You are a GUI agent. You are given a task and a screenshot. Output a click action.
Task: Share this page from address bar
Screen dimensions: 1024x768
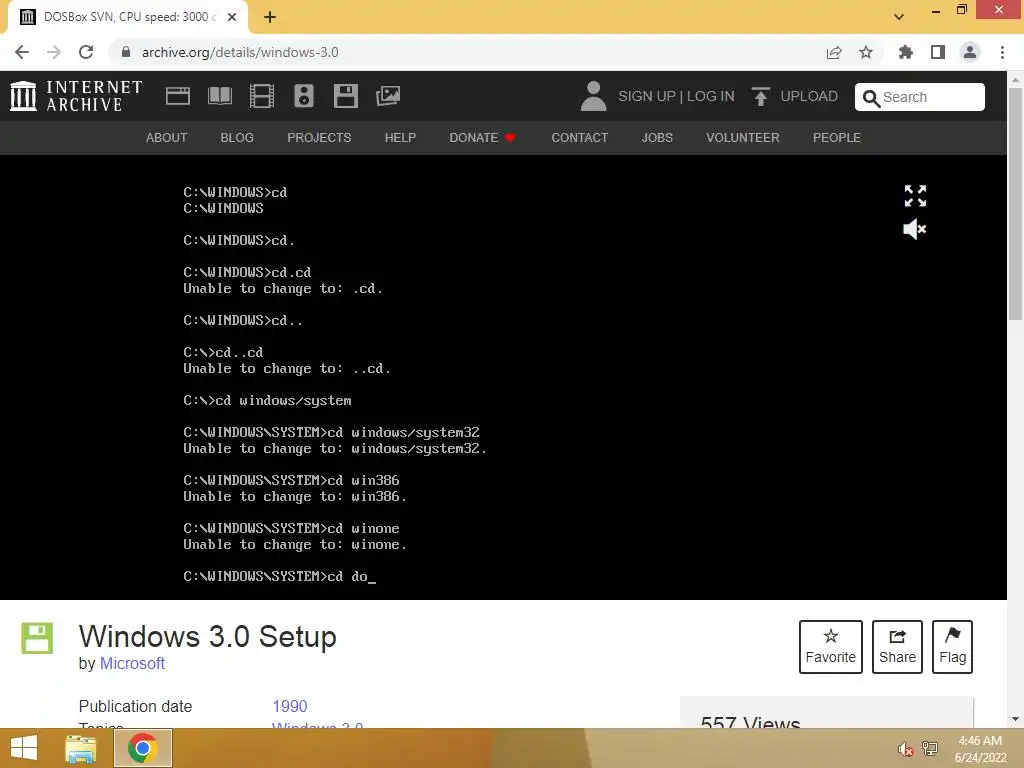[x=834, y=52]
